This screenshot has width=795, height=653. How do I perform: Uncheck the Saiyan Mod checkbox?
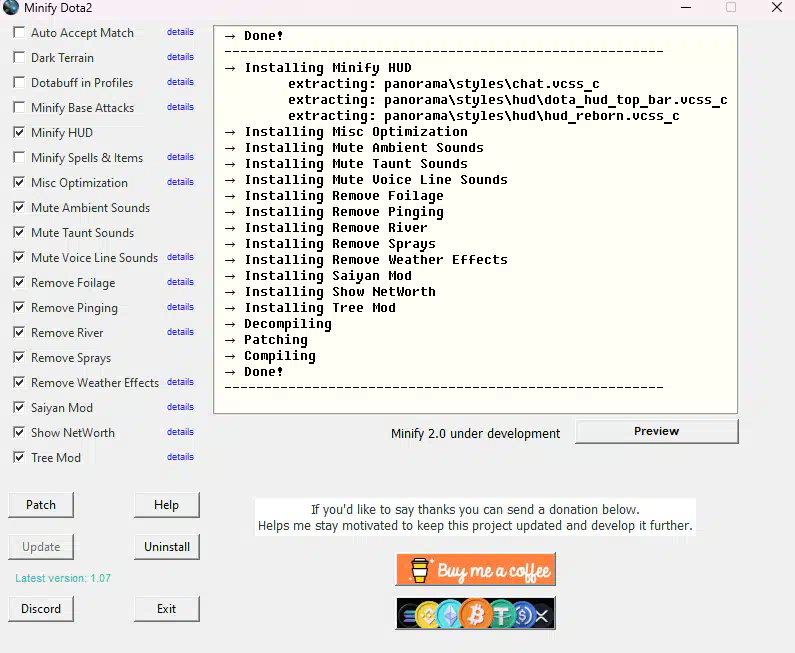pyautogui.click(x=19, y=408)
